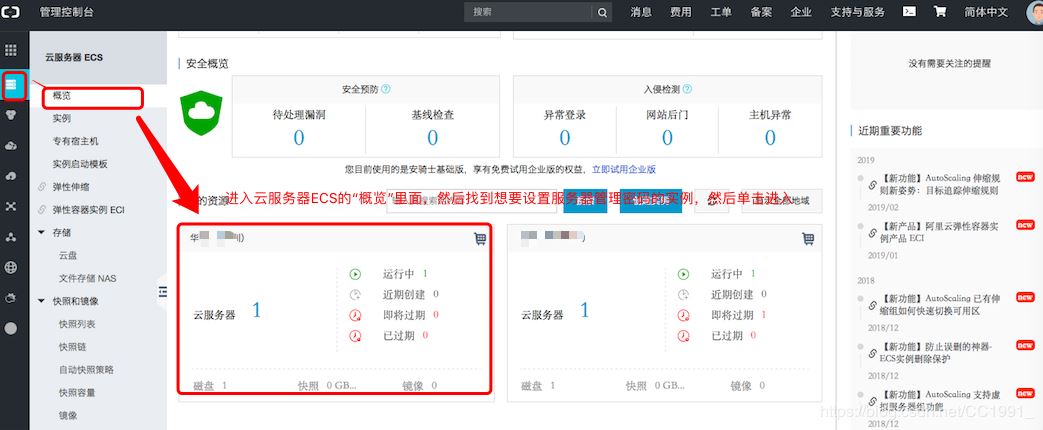This screenshot has height=430, width=1043.
Task: Open 费用 in the top navigation
Action: pos(680,12)
